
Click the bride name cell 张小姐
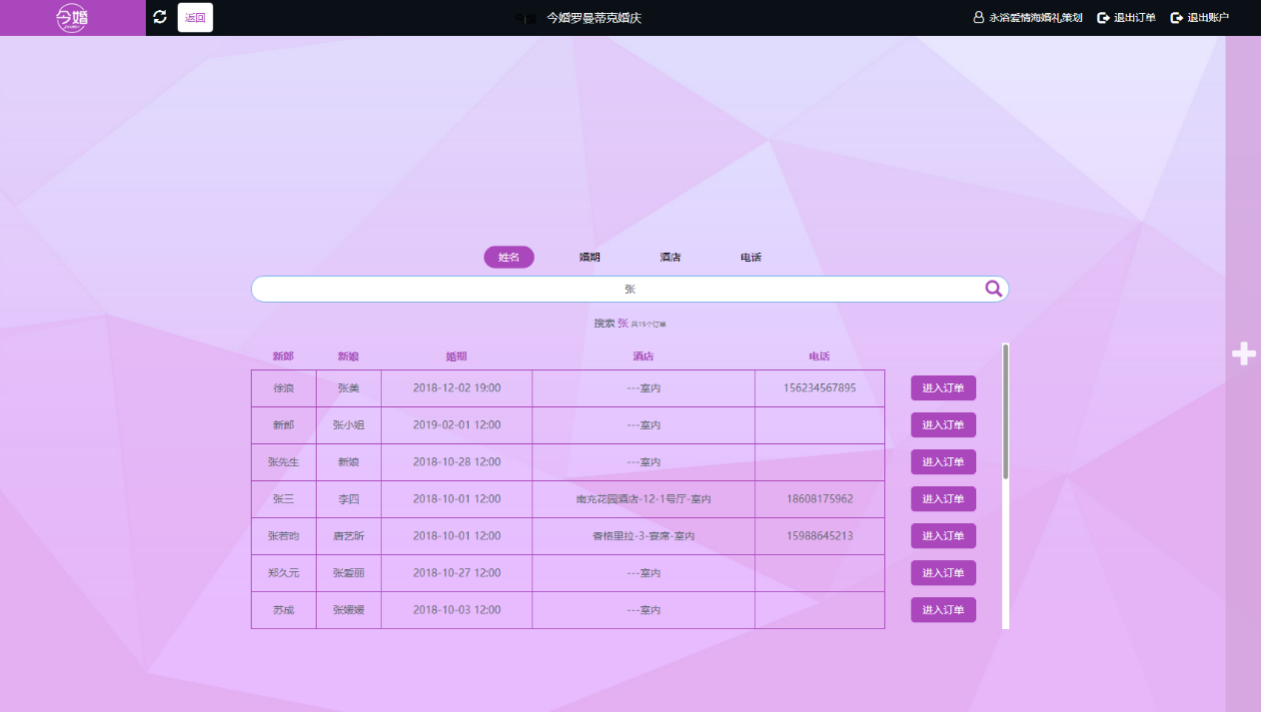pos(349,425)
